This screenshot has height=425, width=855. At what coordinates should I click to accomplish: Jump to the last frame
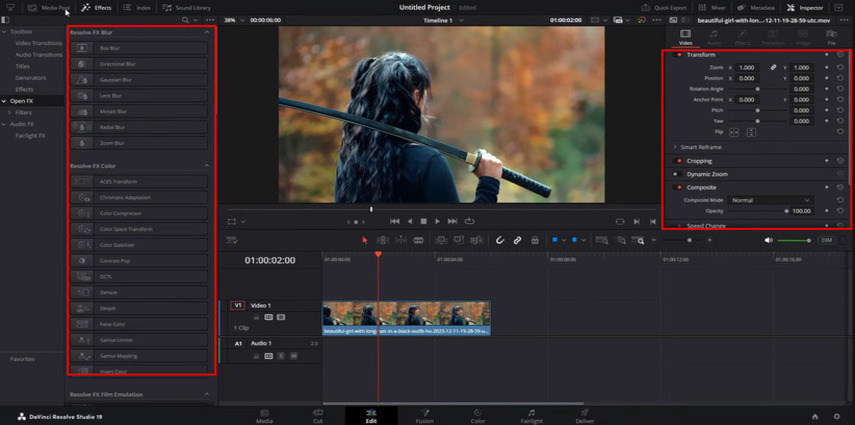point(452,221)
